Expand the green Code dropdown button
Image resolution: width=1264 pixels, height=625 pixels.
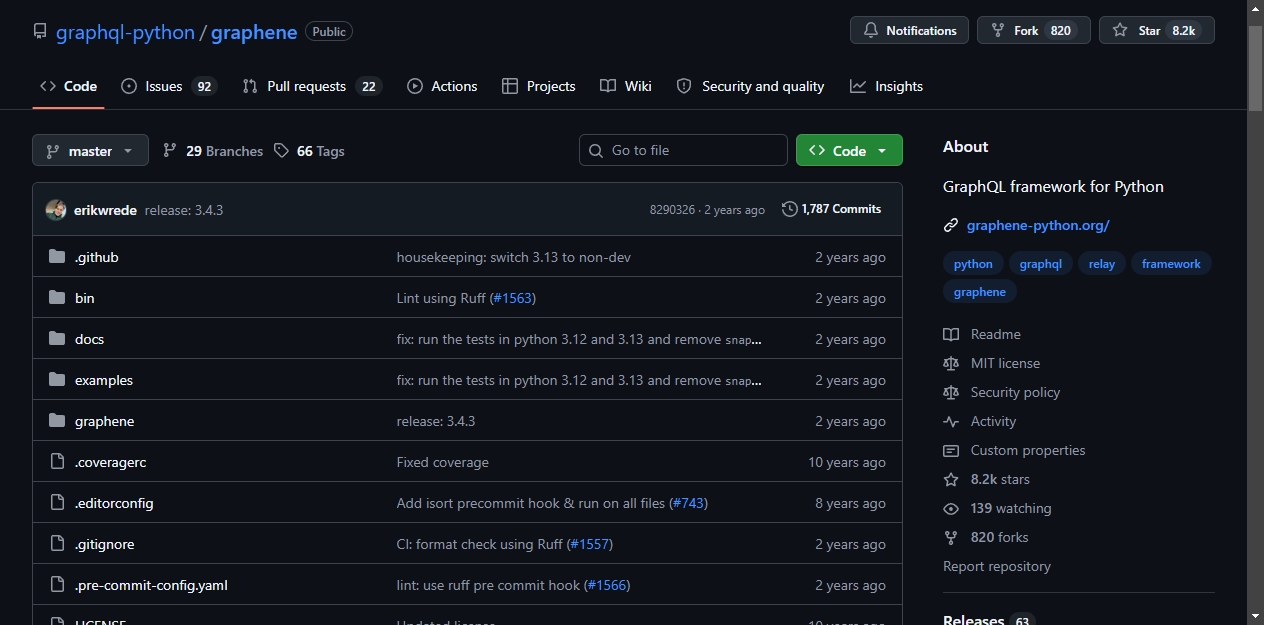[x=849, y=150]
